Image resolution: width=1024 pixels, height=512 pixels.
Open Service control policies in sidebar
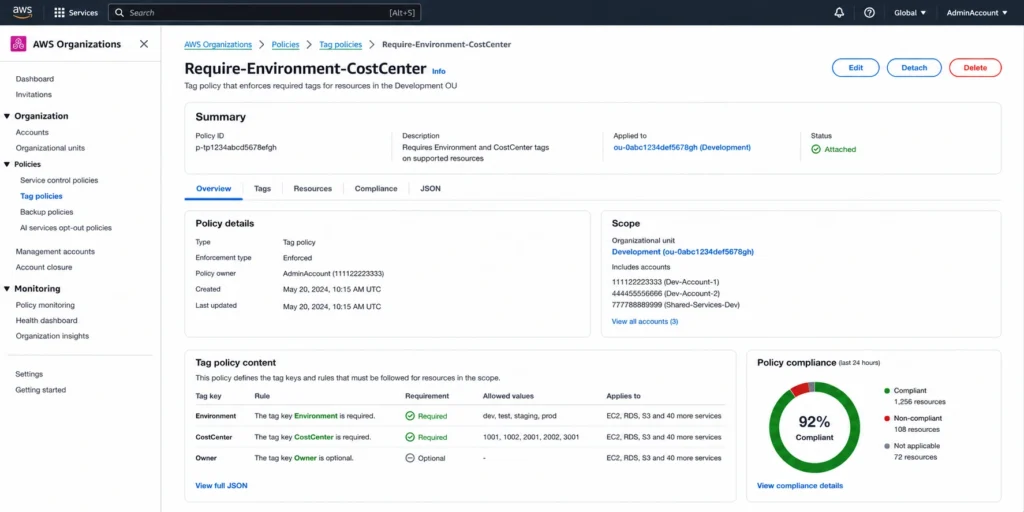pos(59,180)
